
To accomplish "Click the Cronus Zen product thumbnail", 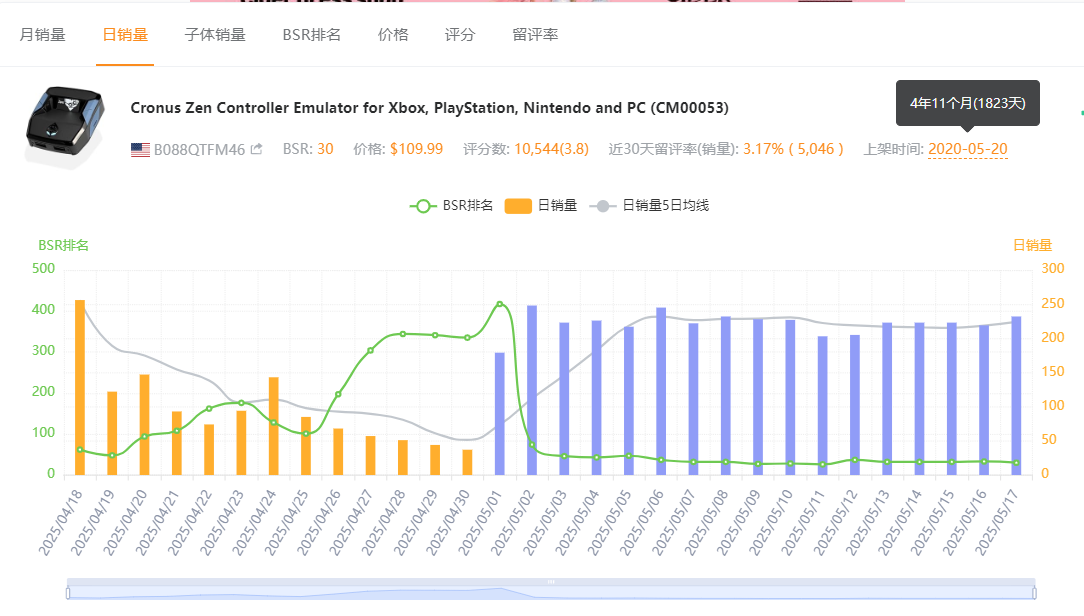I will (x=65, y=127).
